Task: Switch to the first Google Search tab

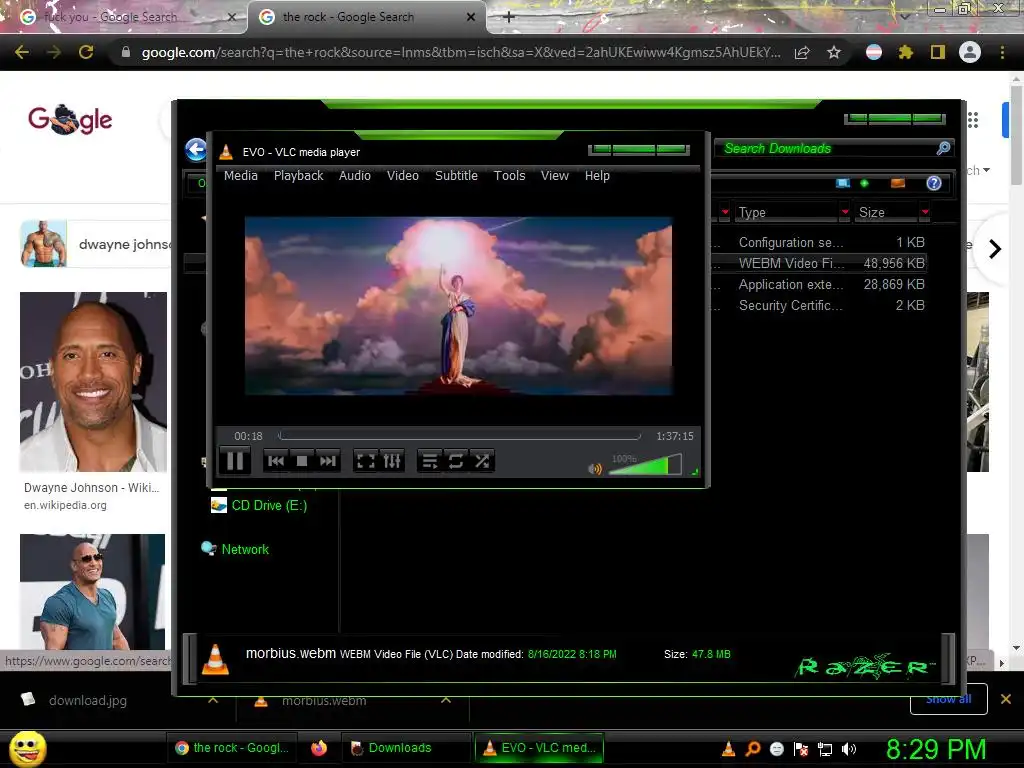Action: (x=124, y=17)
